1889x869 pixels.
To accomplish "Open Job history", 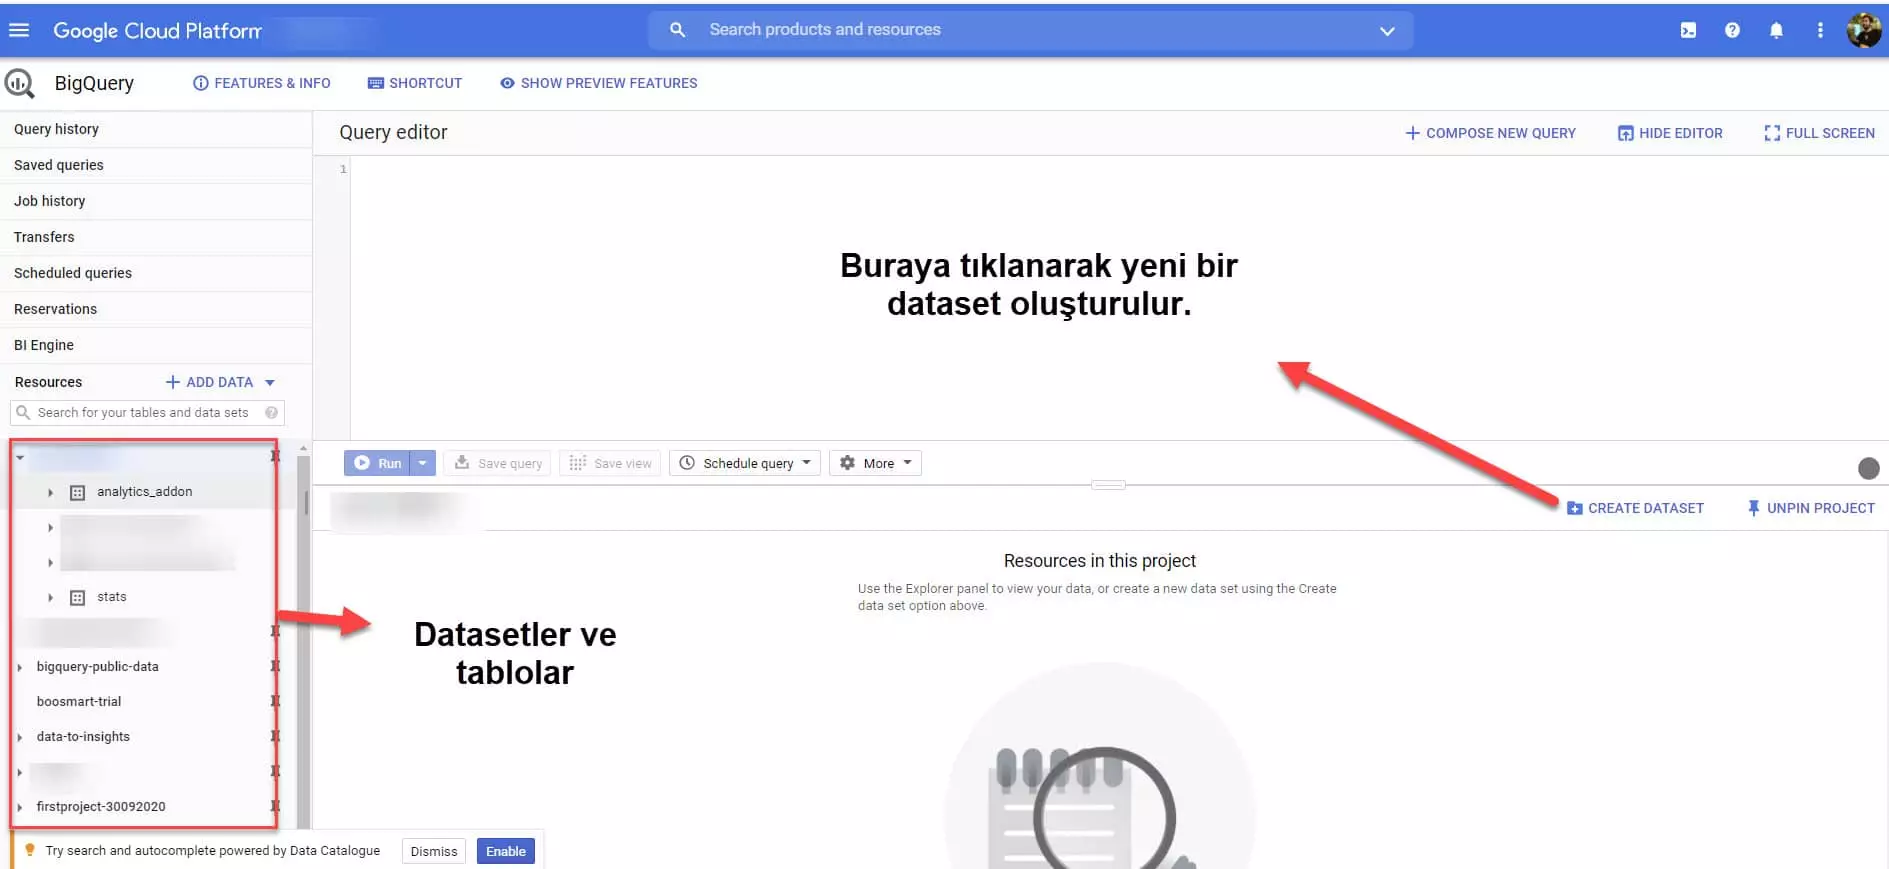I will click(156, 201).
